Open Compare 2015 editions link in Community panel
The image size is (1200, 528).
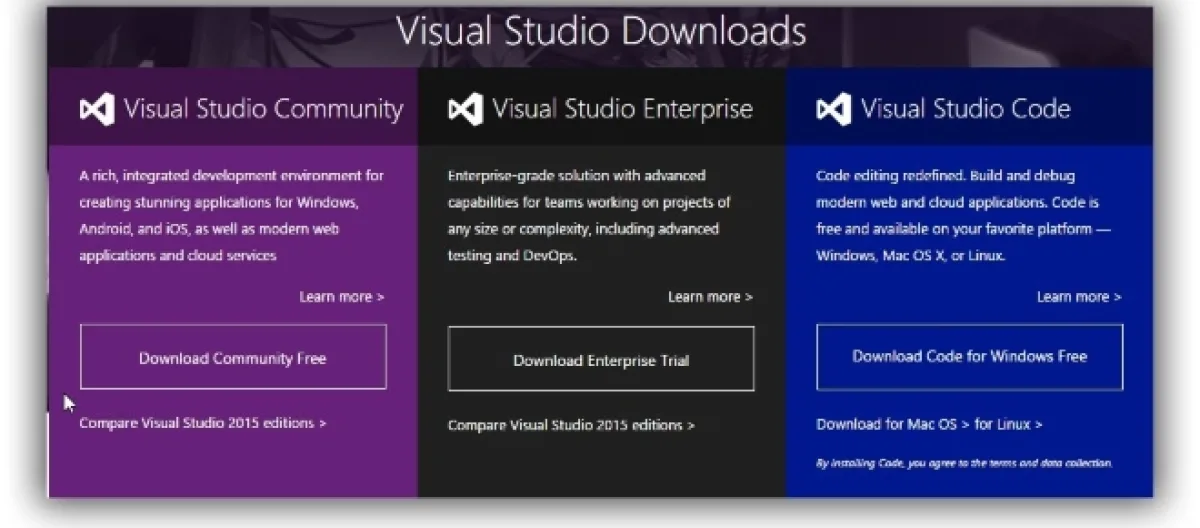tap(202, 423)
